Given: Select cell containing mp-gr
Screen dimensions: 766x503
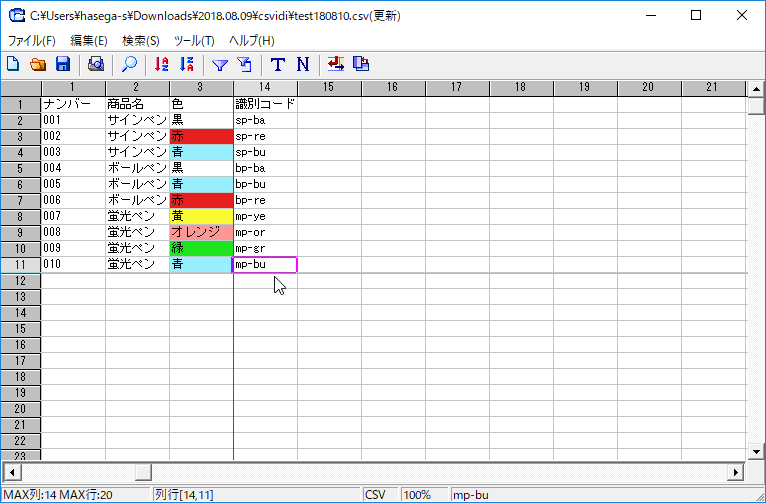Looking at the screenshot, I should pyautogui.click(x=265, y=249).
